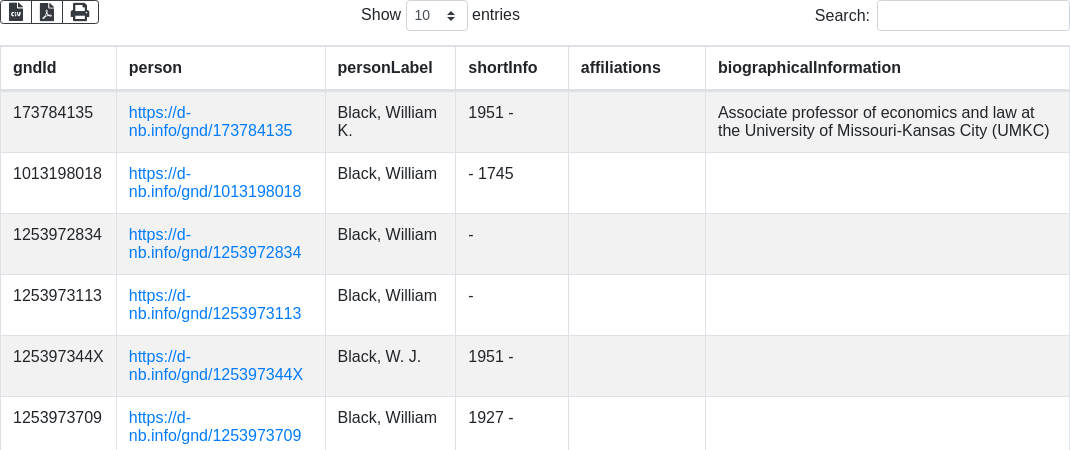Screen dimensions: 1070x450
Task: Open the Show entries count dropdown
Action: click(x=436, y=16)
